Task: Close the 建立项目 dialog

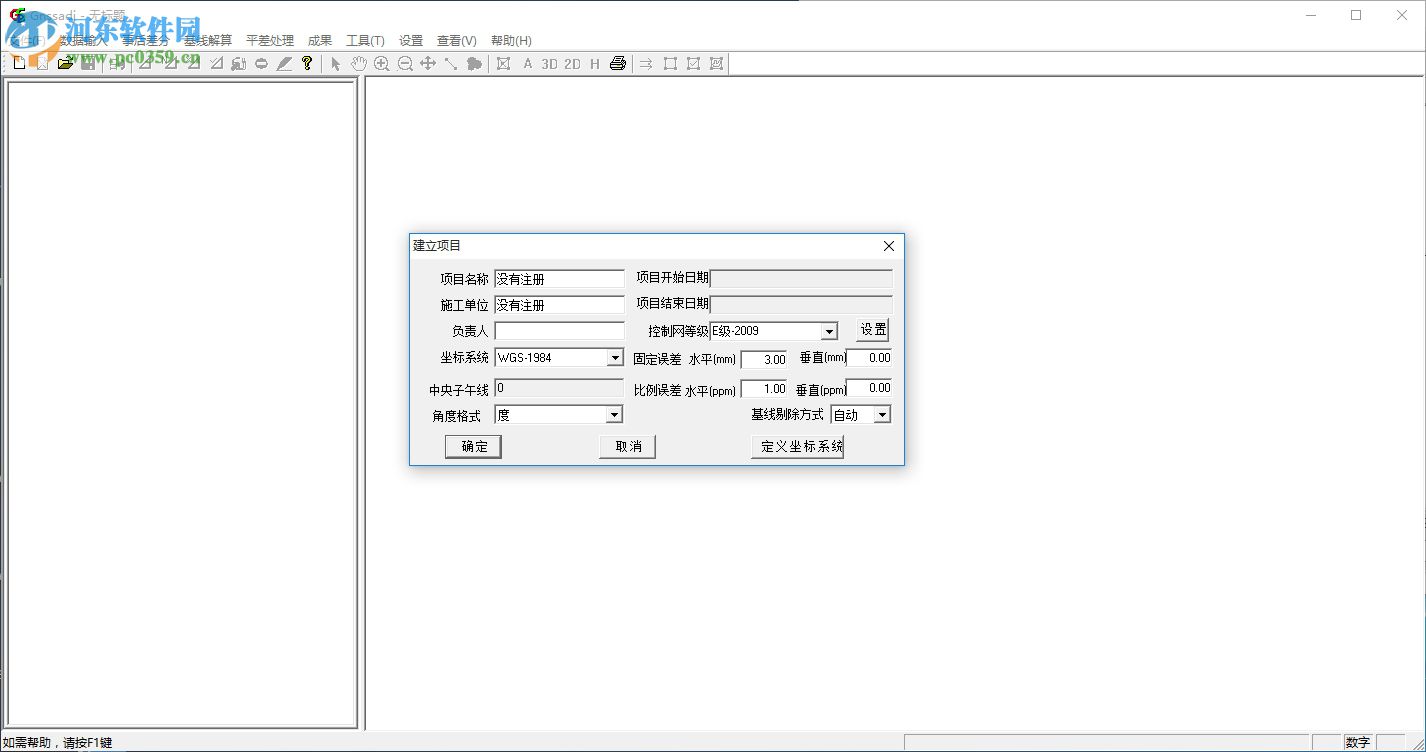Action: coord(889,246)
